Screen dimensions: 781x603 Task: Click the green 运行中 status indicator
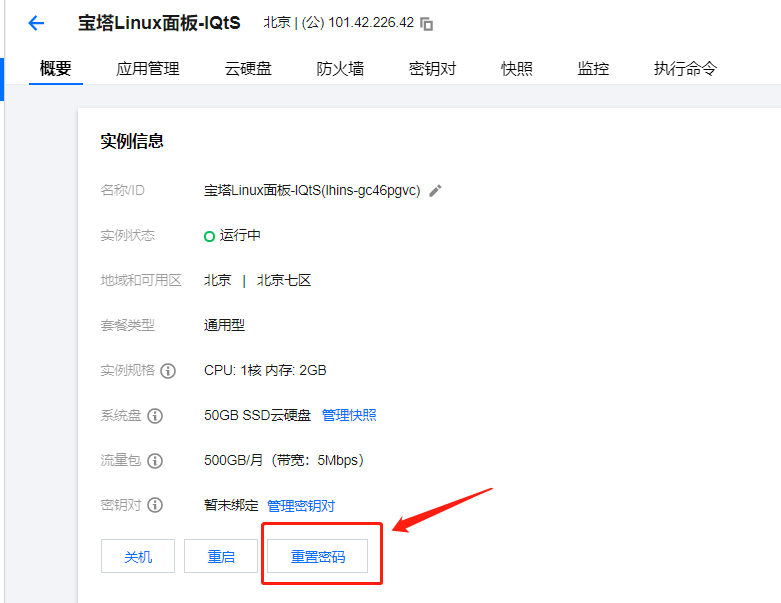click(x=209, y=236)
